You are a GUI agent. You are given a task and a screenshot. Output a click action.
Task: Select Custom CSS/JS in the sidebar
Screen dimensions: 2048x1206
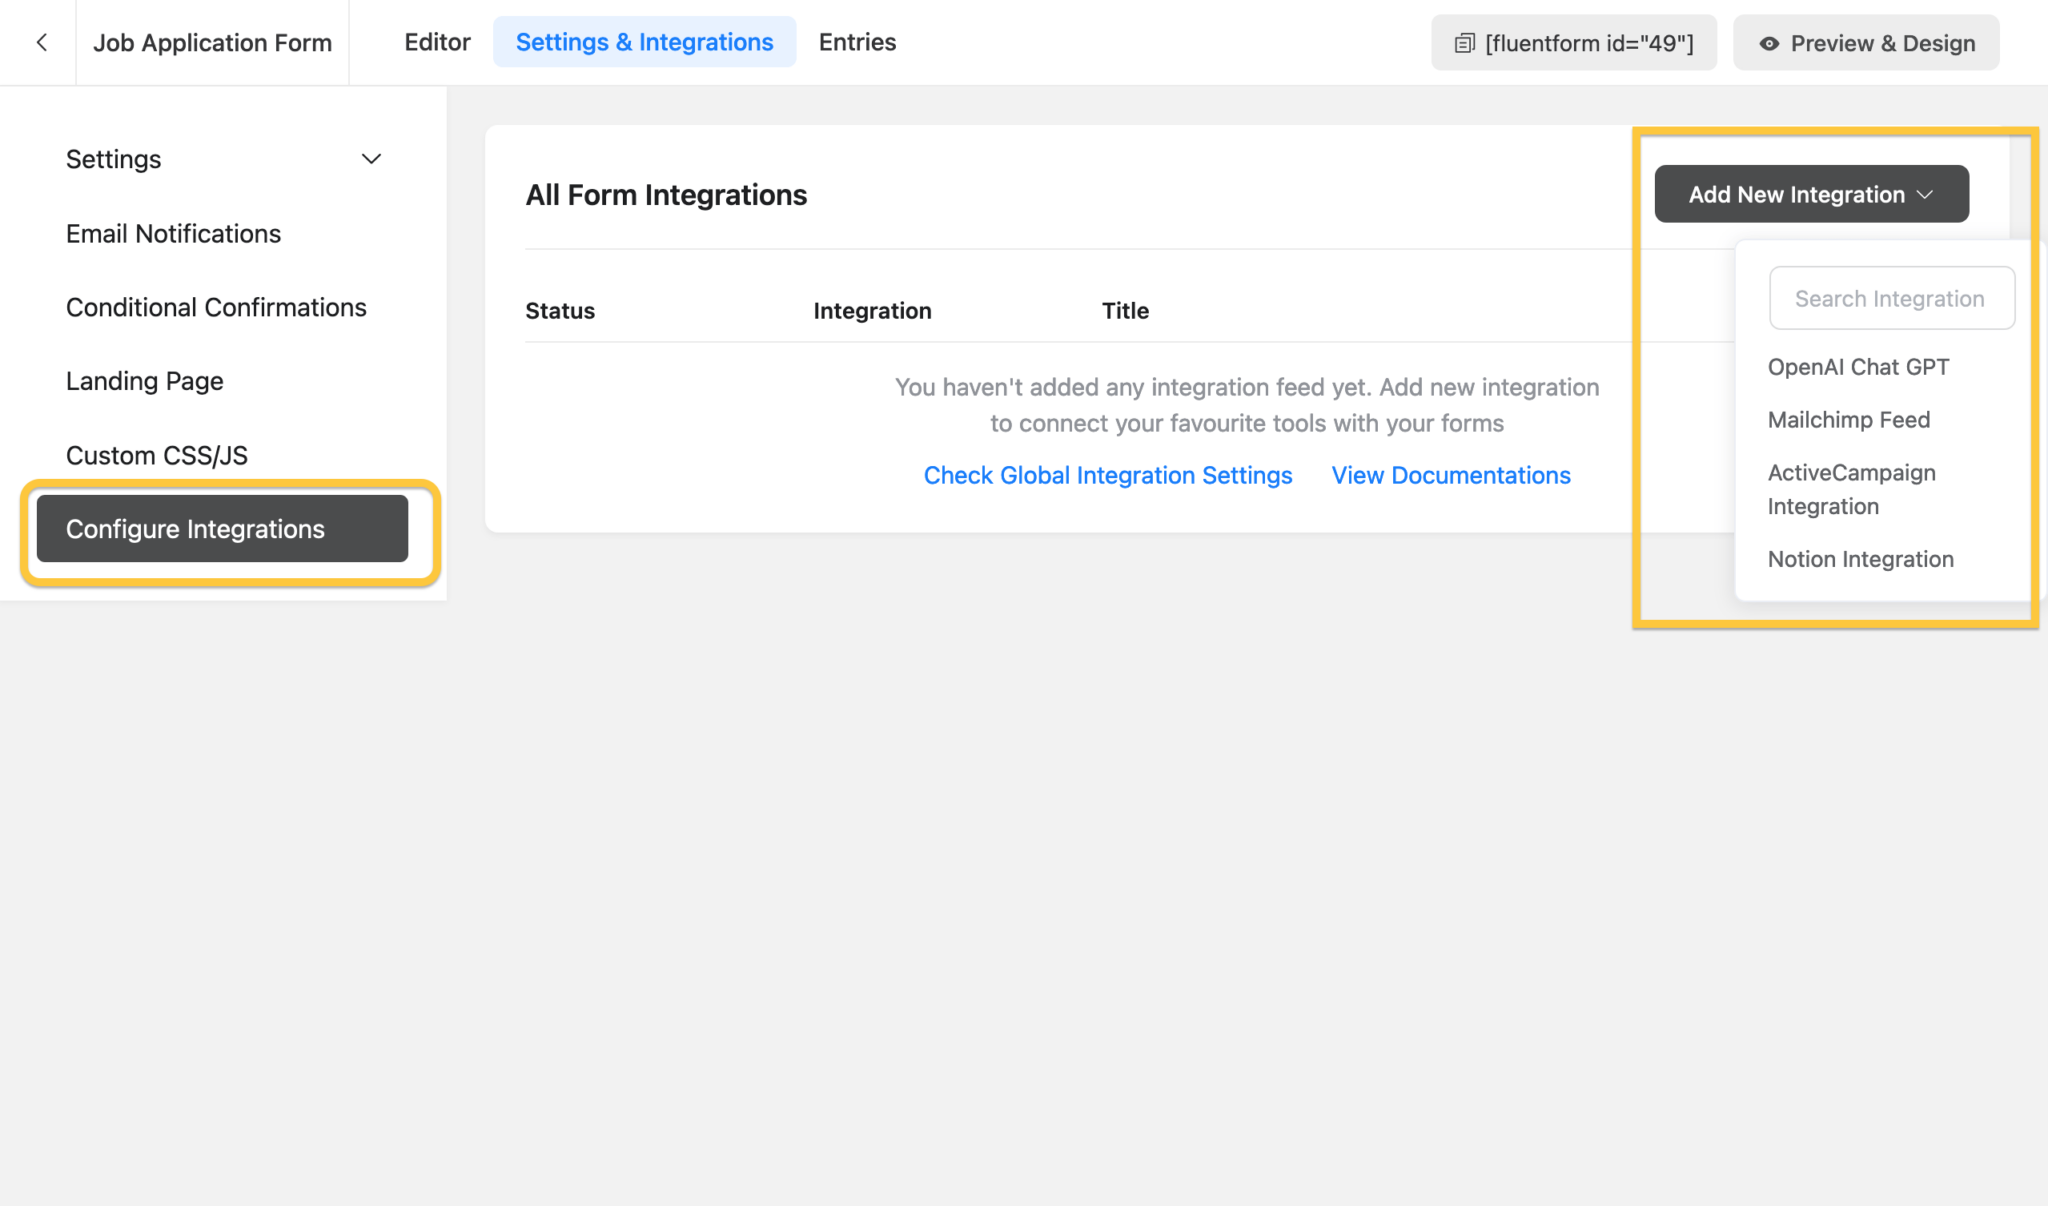157,455
